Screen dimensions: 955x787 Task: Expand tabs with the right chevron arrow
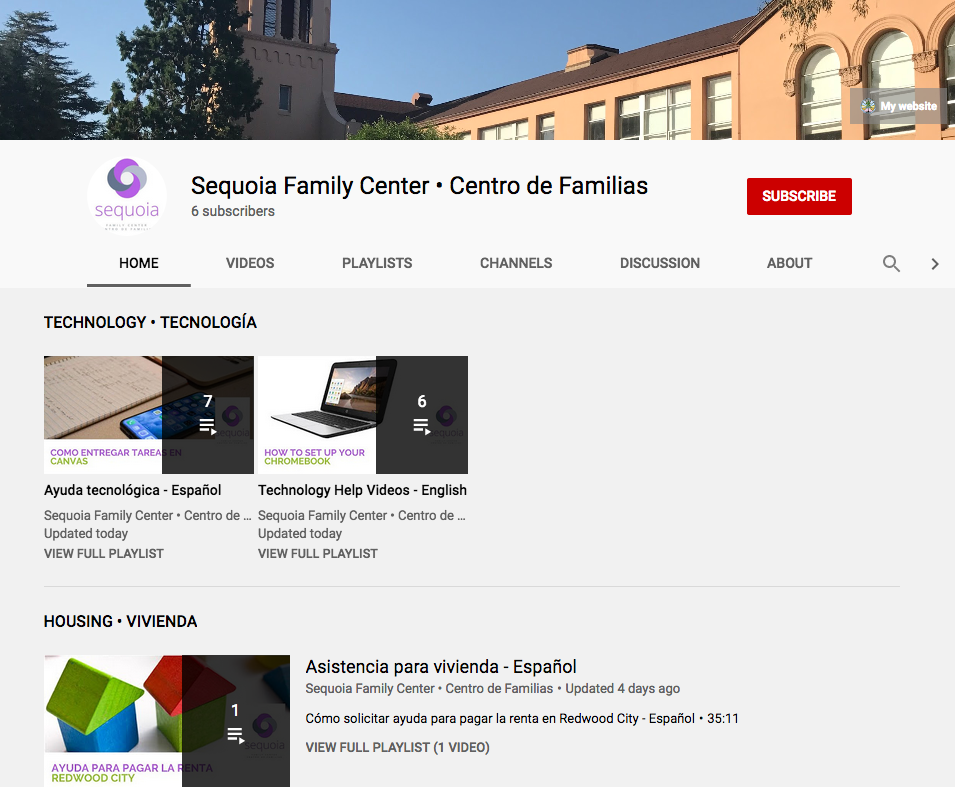935,264
